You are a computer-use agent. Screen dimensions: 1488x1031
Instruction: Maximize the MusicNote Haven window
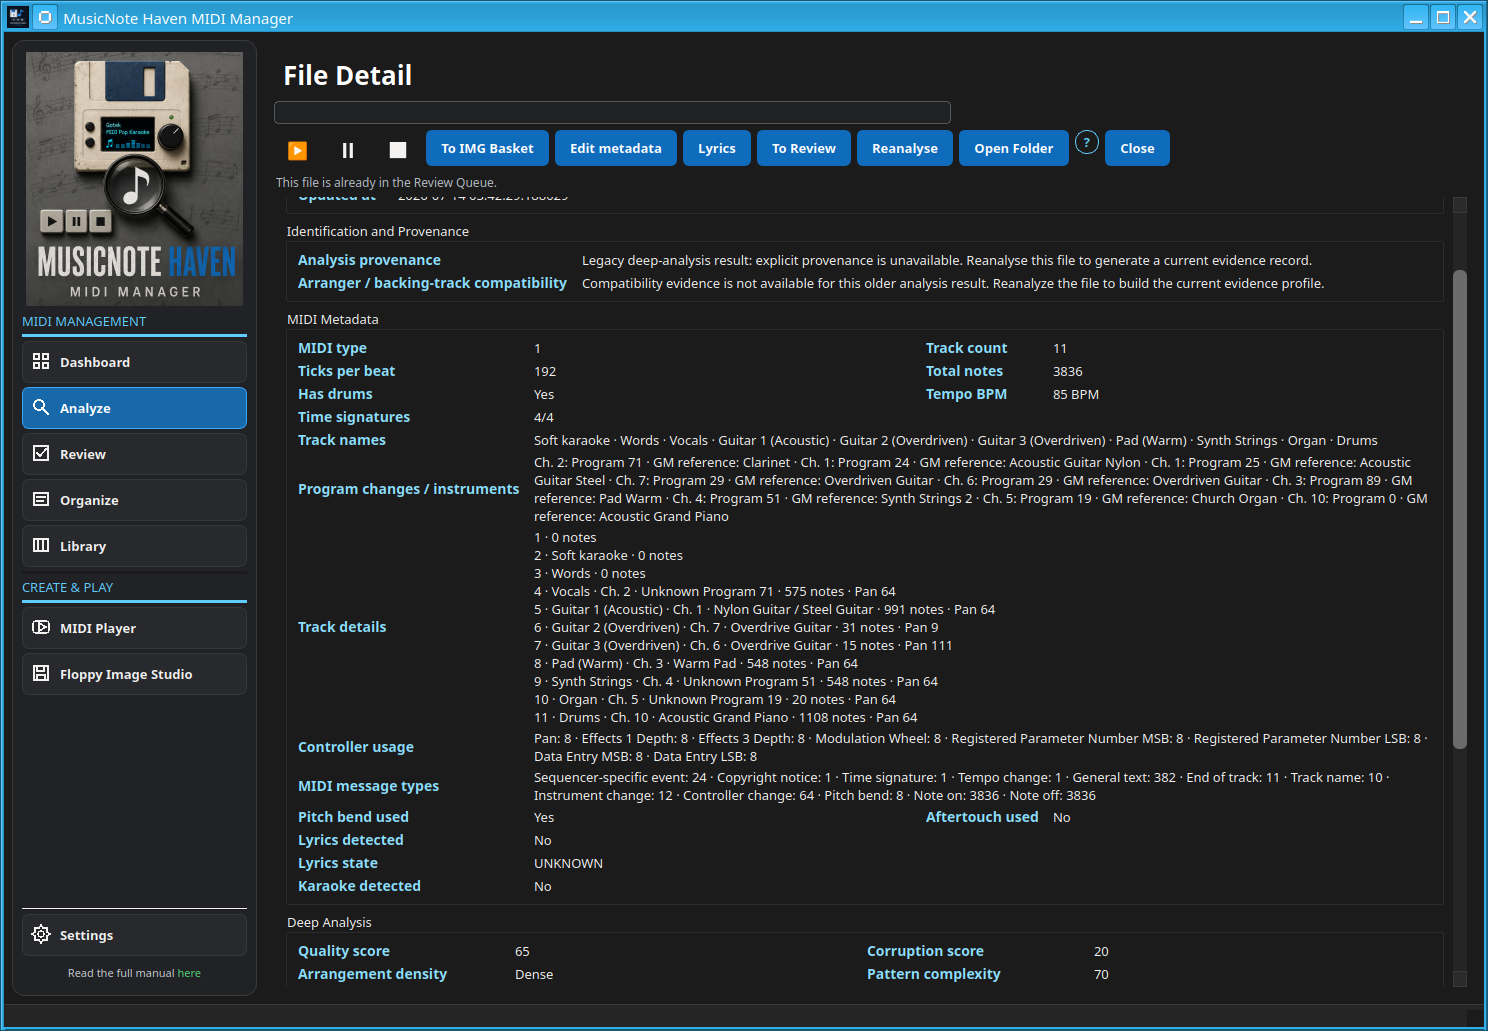[1443, 17]
